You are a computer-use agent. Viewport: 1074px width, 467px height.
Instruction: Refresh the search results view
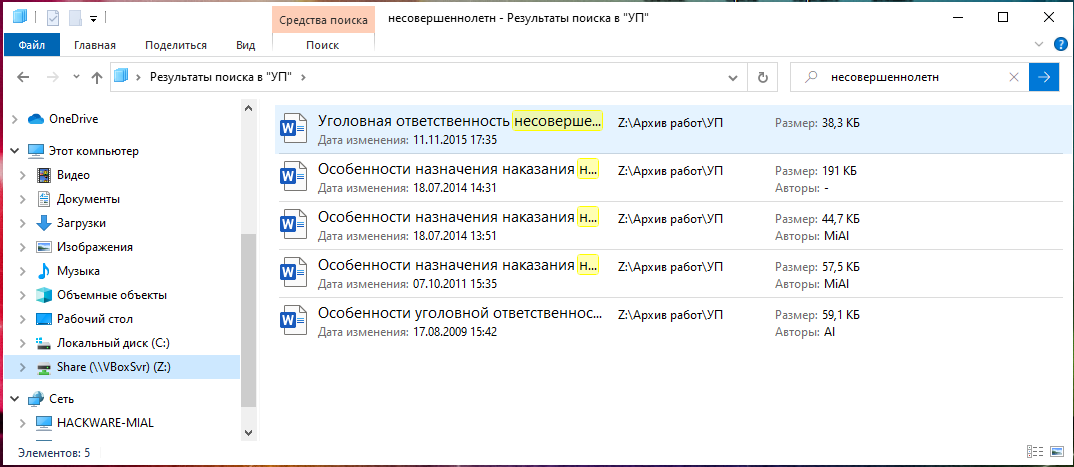(764, 77)
